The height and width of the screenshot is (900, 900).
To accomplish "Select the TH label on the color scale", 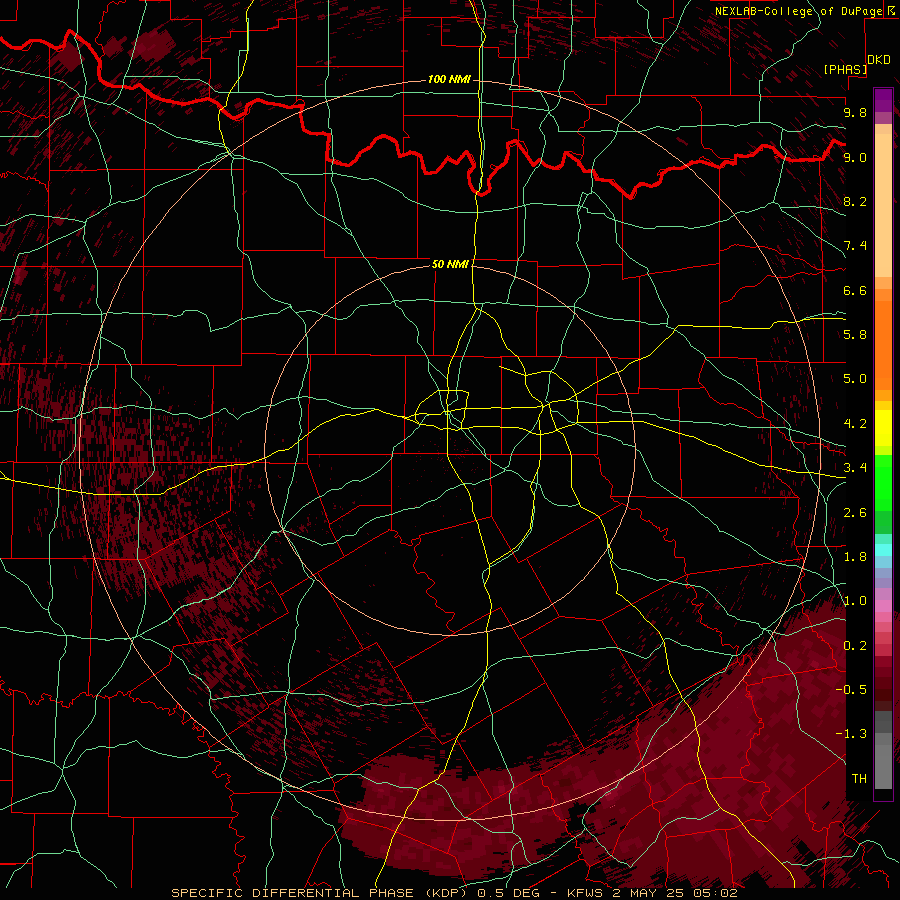I will 859,779.
